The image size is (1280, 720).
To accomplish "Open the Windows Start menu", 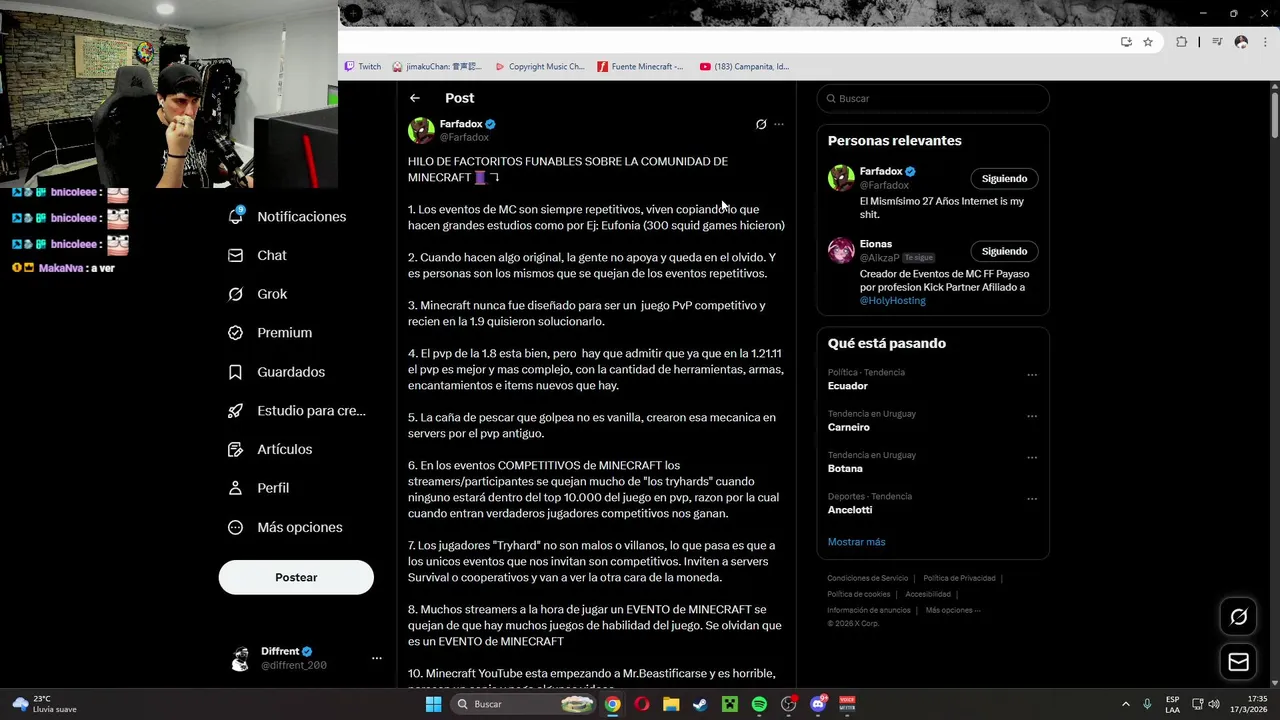I will pyautogui.click(x=433, y=704).
